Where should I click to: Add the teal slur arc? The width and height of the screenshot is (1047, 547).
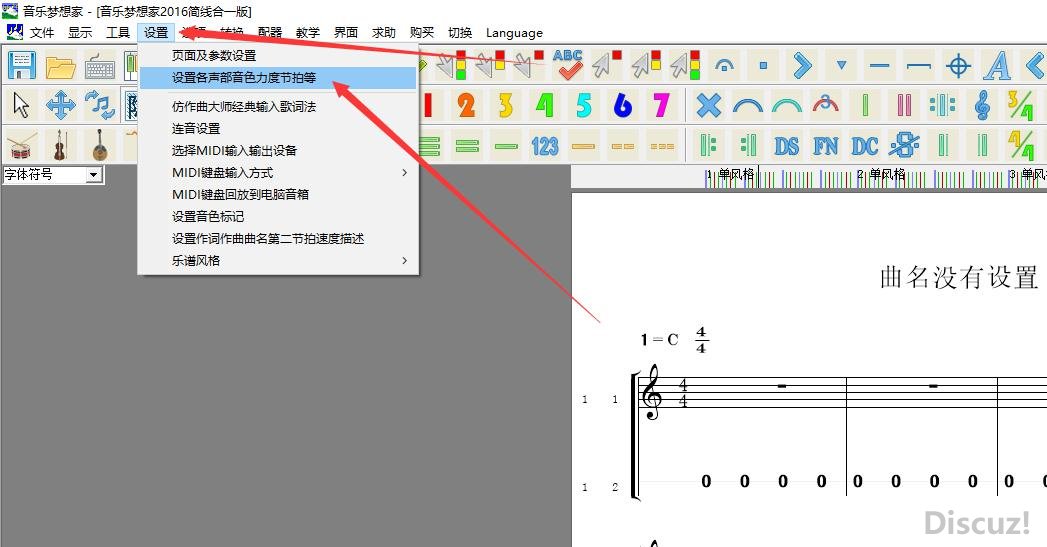pyautogui.click(x=787, y=106)
